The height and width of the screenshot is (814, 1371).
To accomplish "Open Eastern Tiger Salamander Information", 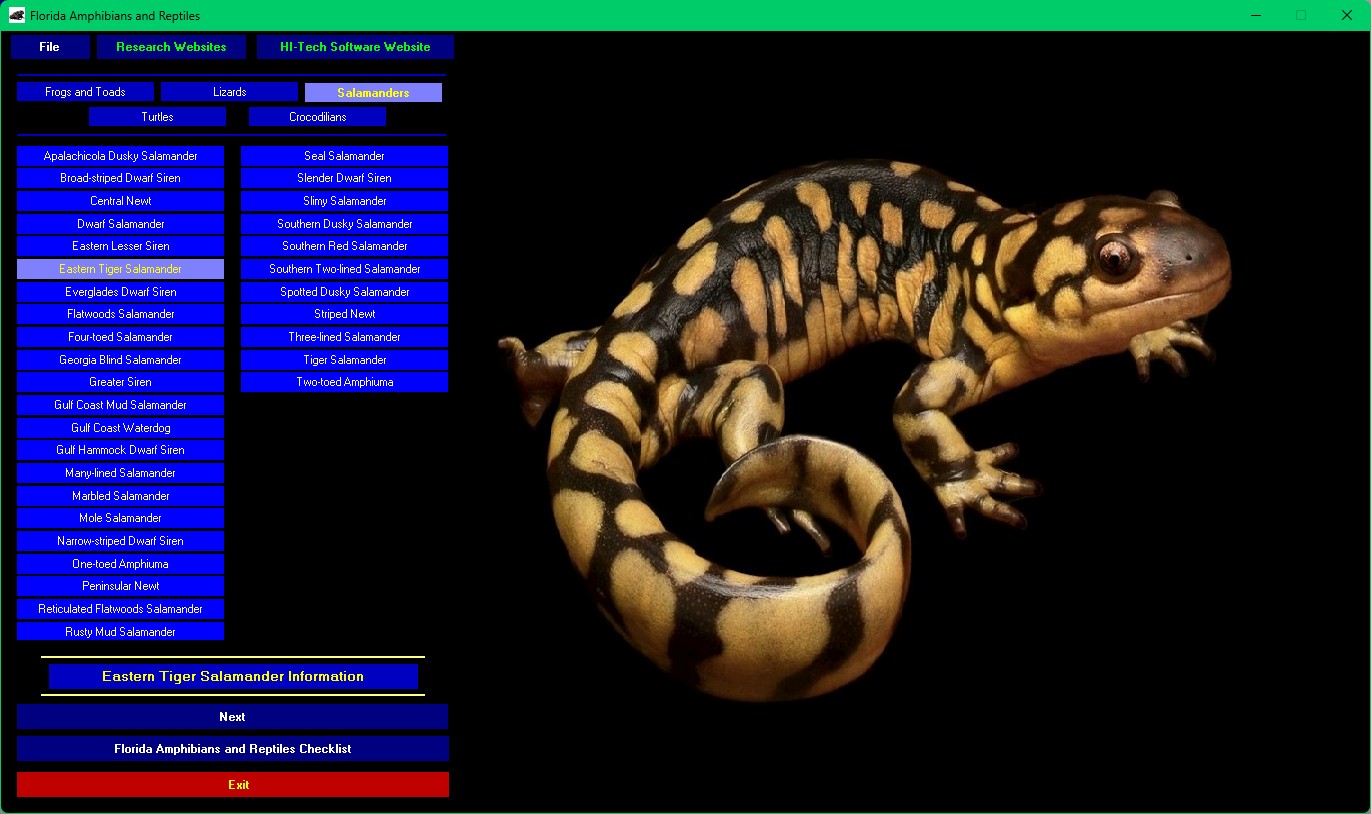I will click(233, 677).
